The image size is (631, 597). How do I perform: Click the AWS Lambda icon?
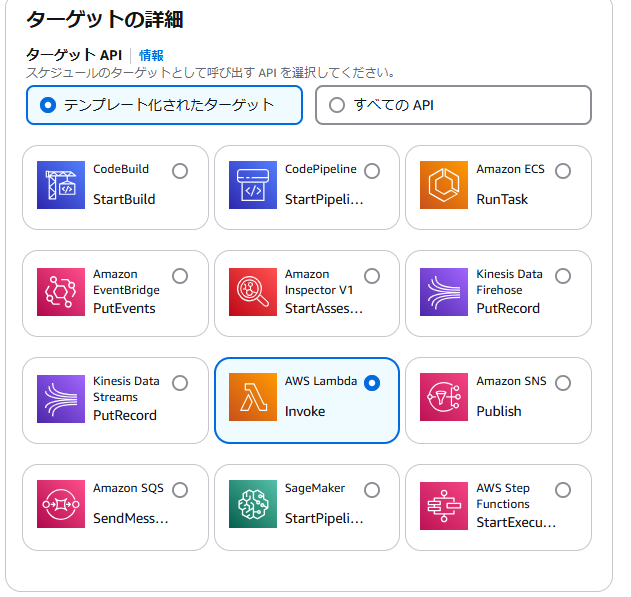coord(253,397)
